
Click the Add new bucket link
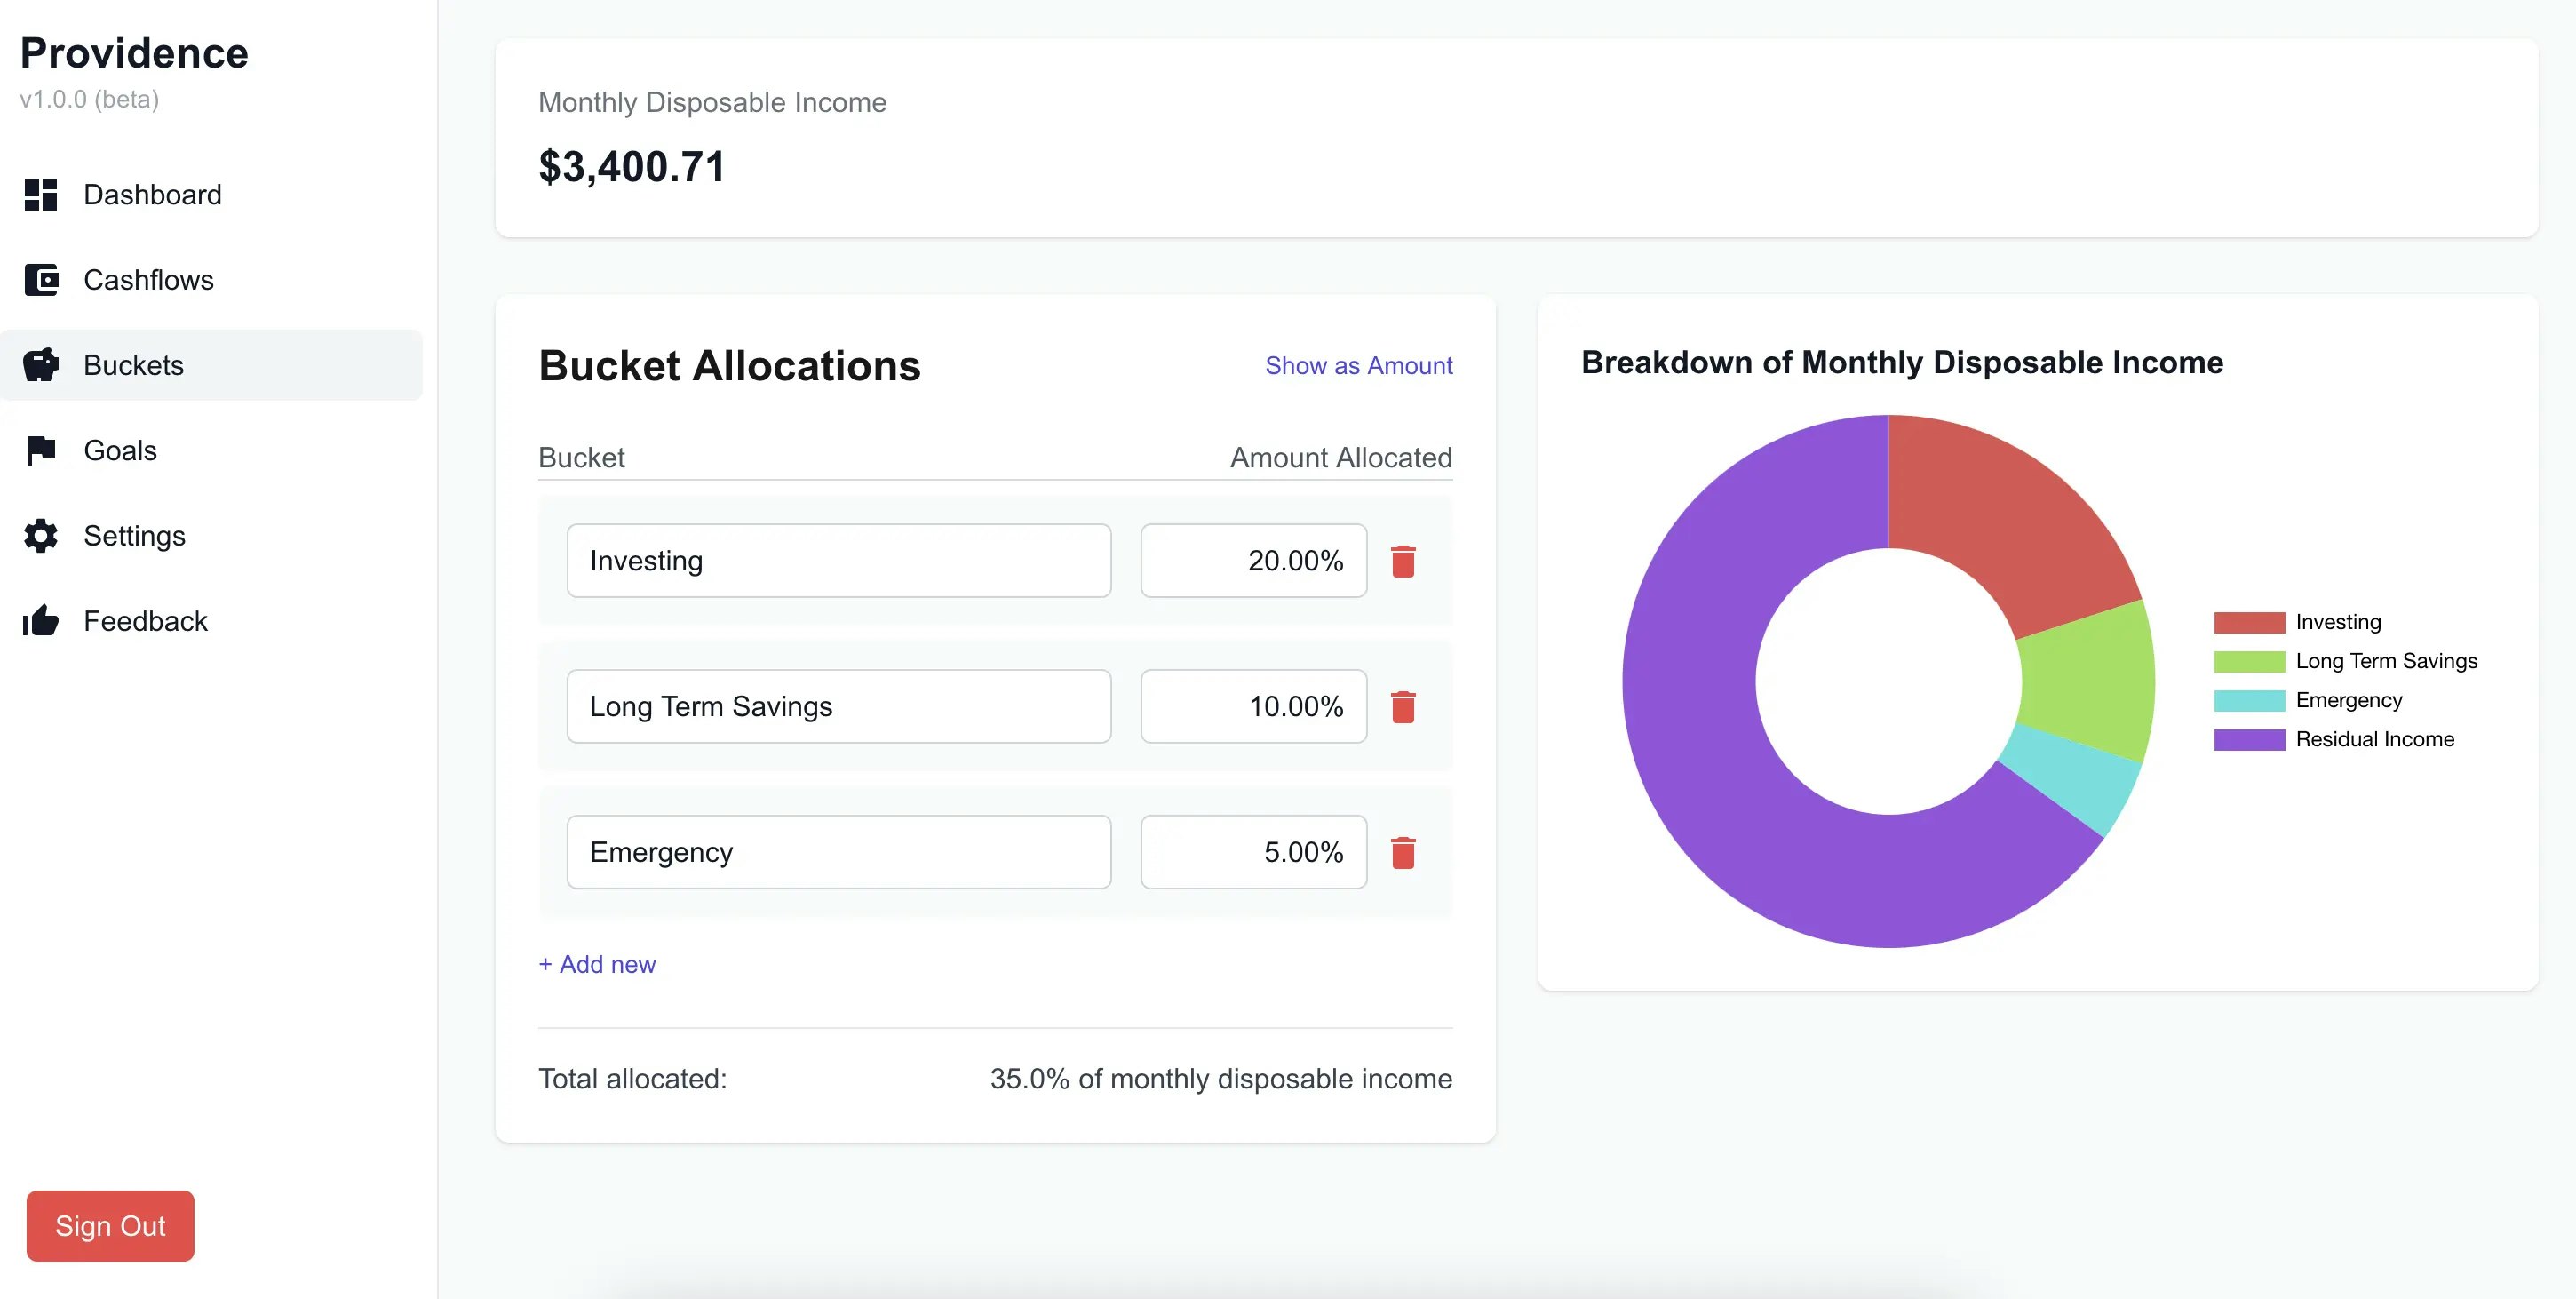pyautogui.click(x=597, y=964)
